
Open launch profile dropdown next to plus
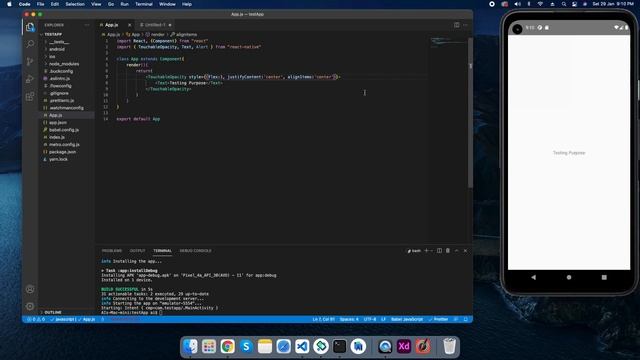click(431, 251)
